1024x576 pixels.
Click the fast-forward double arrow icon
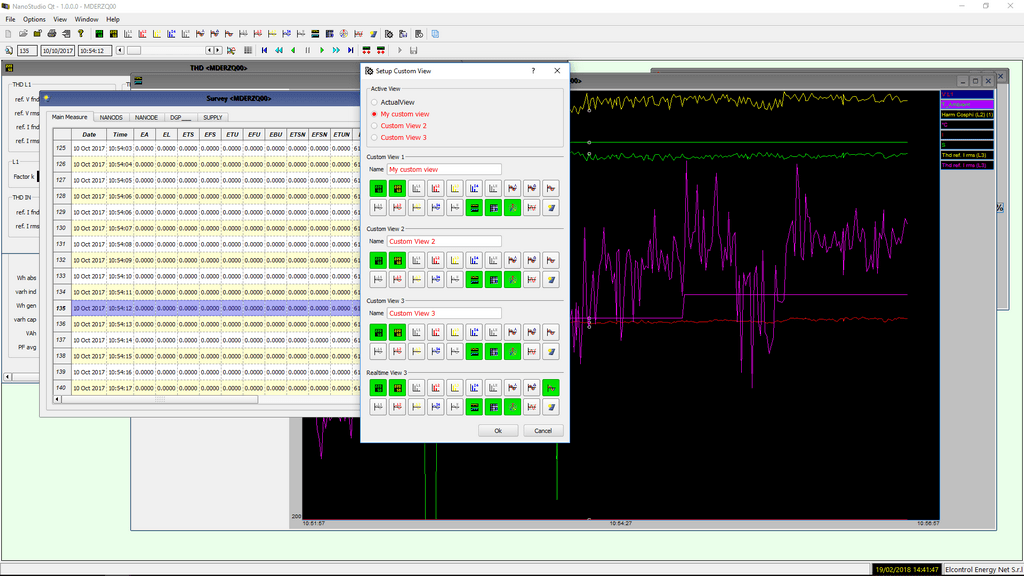pyautogui.click(x=337, y=50)
